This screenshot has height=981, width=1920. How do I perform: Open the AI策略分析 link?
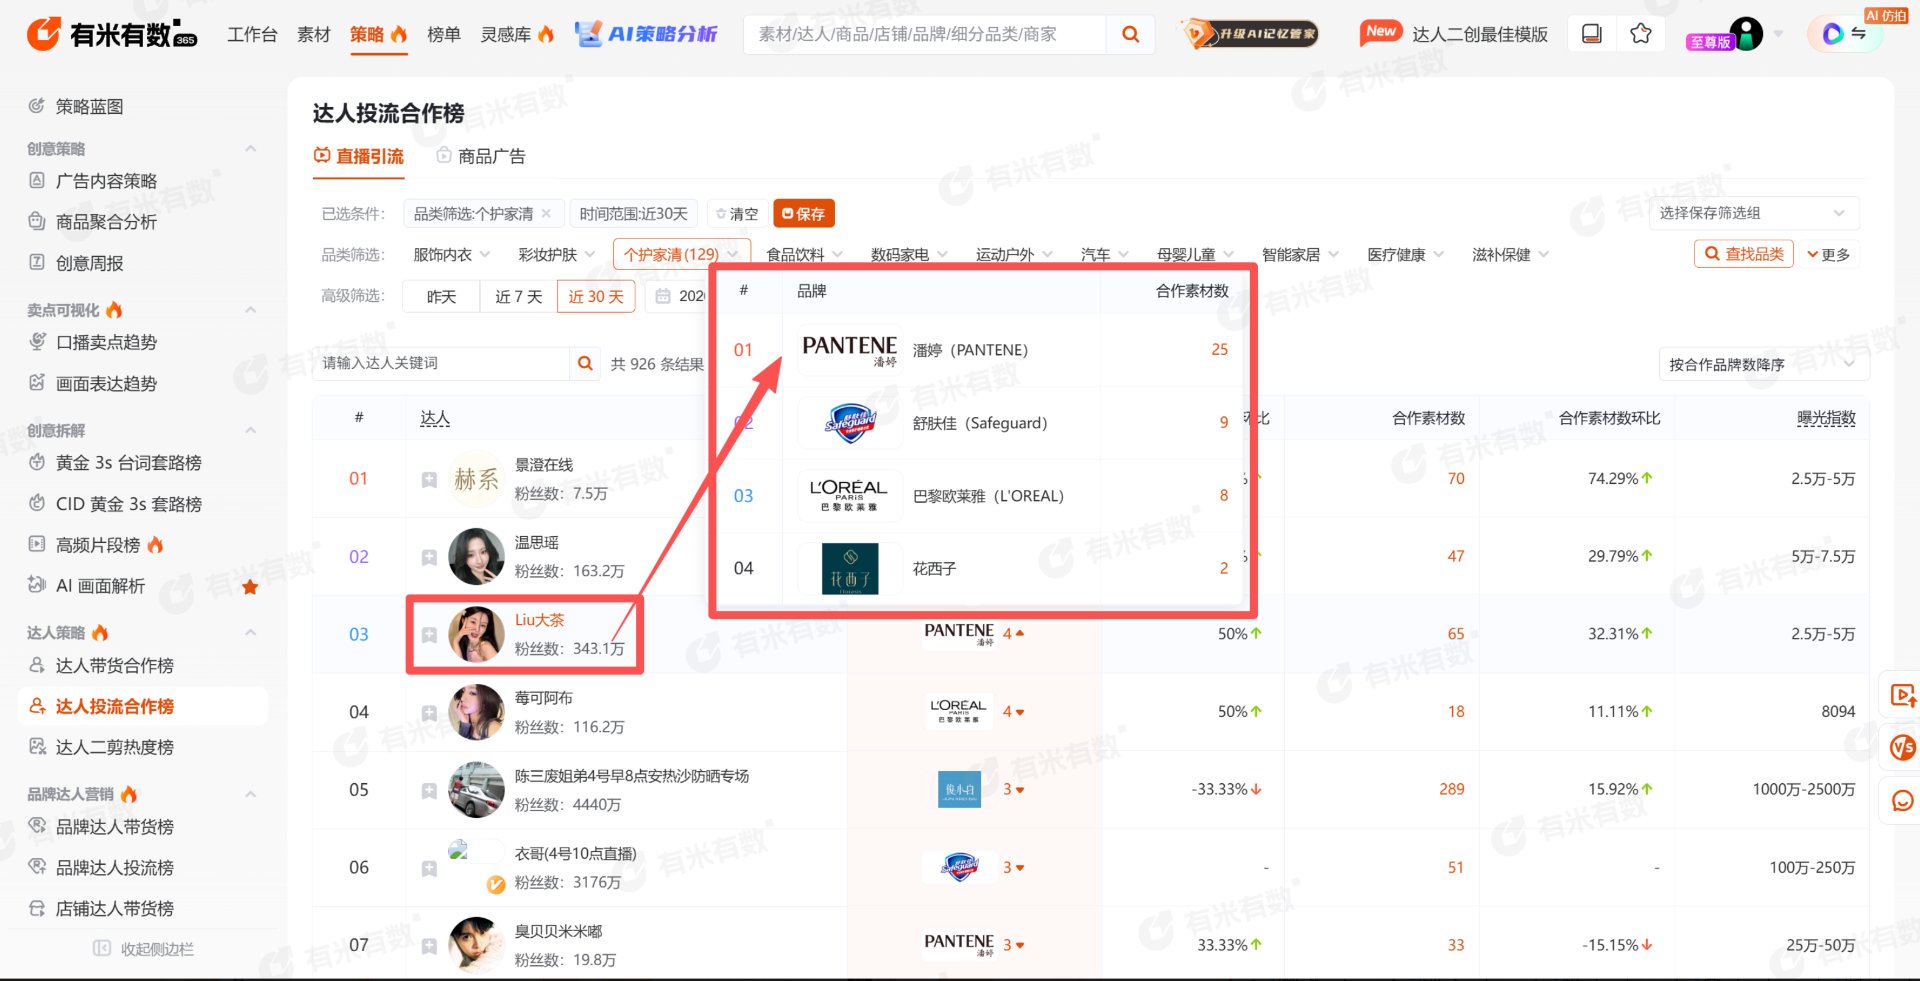pyautogui.click(x=646, y=34)
